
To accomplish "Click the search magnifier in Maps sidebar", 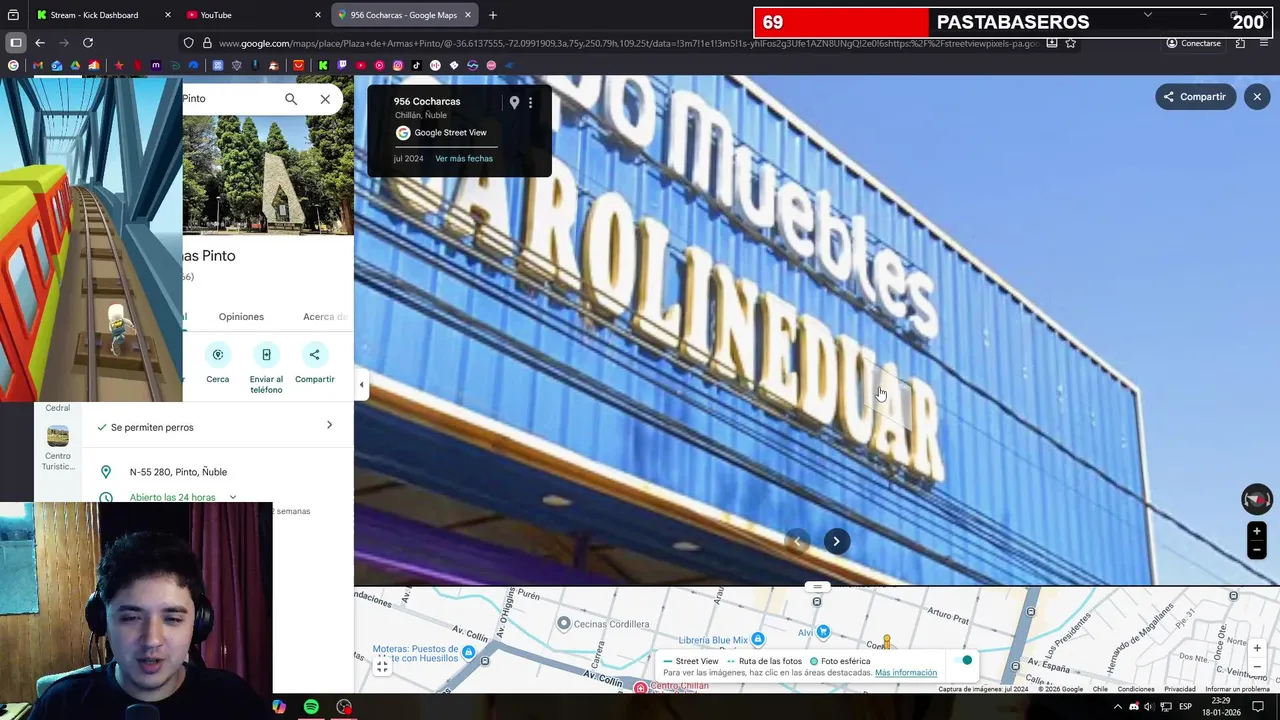I will (291, 99).
